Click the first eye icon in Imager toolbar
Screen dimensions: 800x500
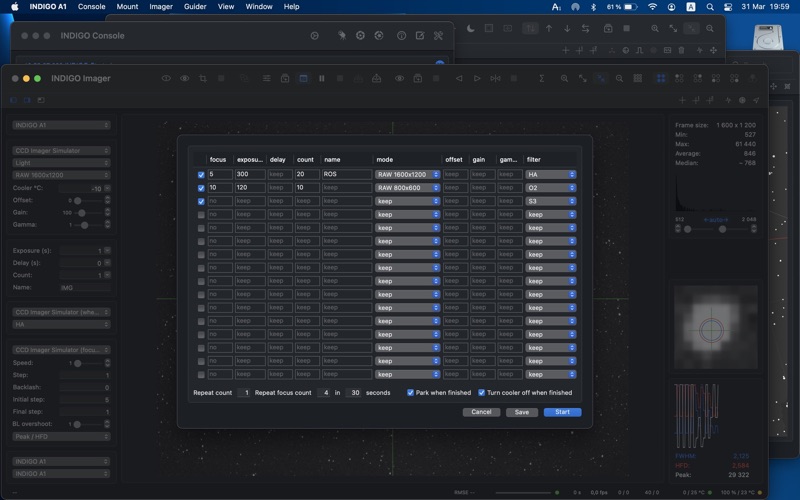(166, 78)
